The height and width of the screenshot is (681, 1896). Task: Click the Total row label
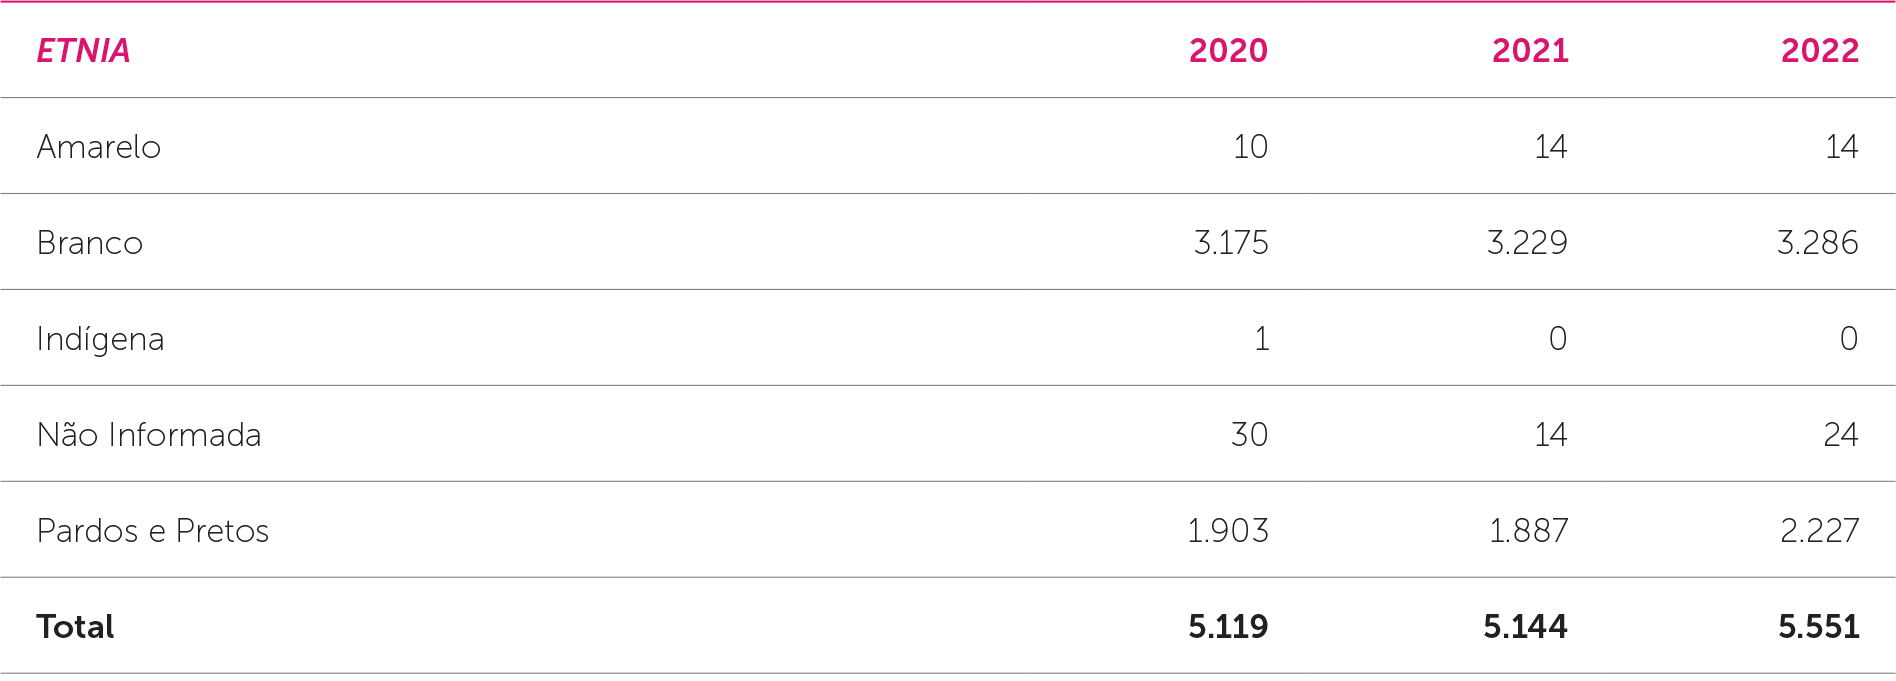pos(75,627)
